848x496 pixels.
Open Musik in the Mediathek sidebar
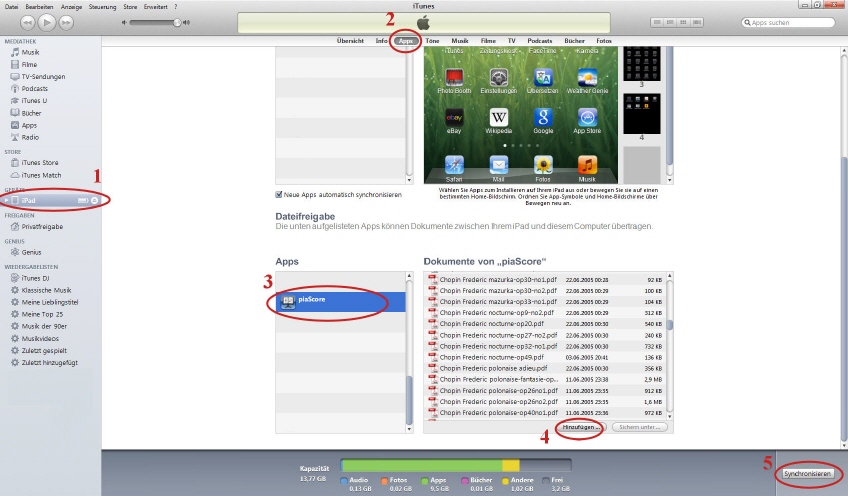tap(30, 52)
